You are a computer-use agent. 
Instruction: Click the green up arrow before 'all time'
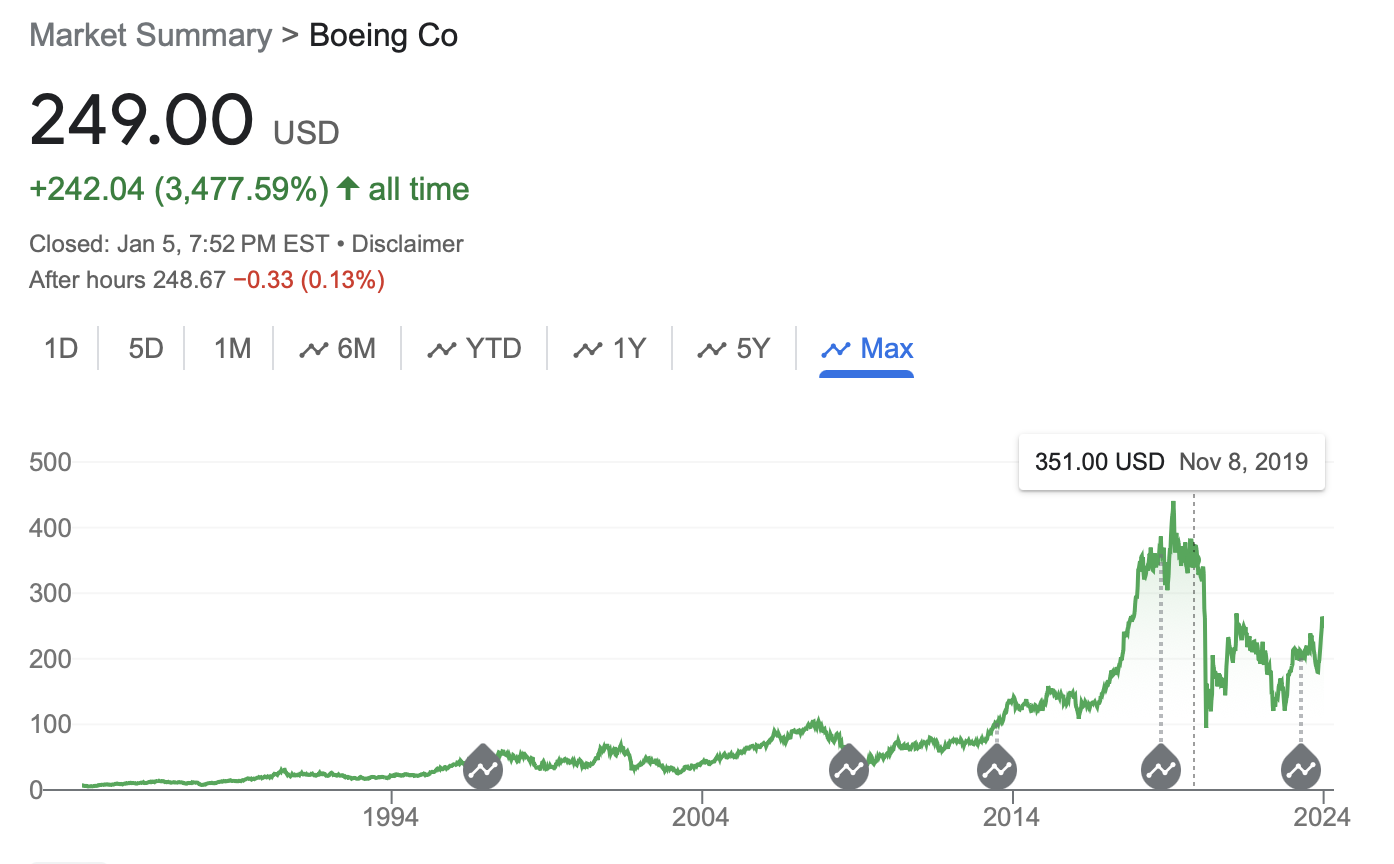[348, 189]
